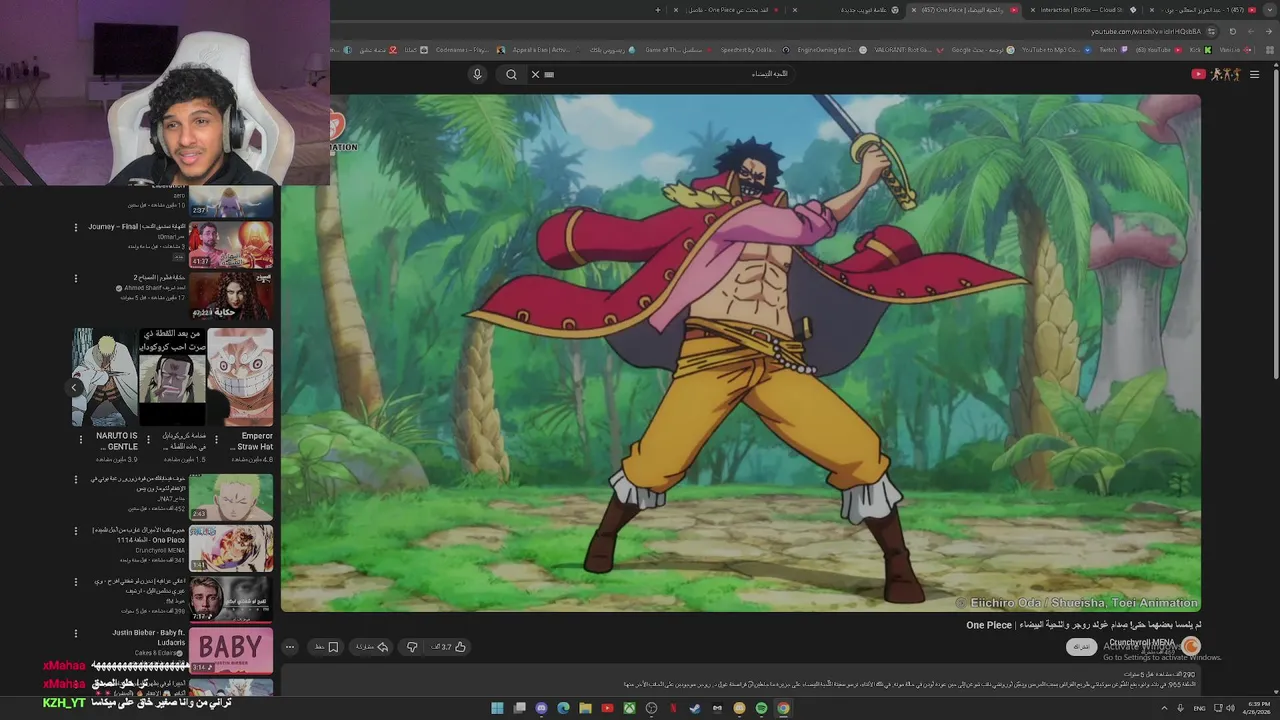Open Netflix from the taskbar

[673, 708]
